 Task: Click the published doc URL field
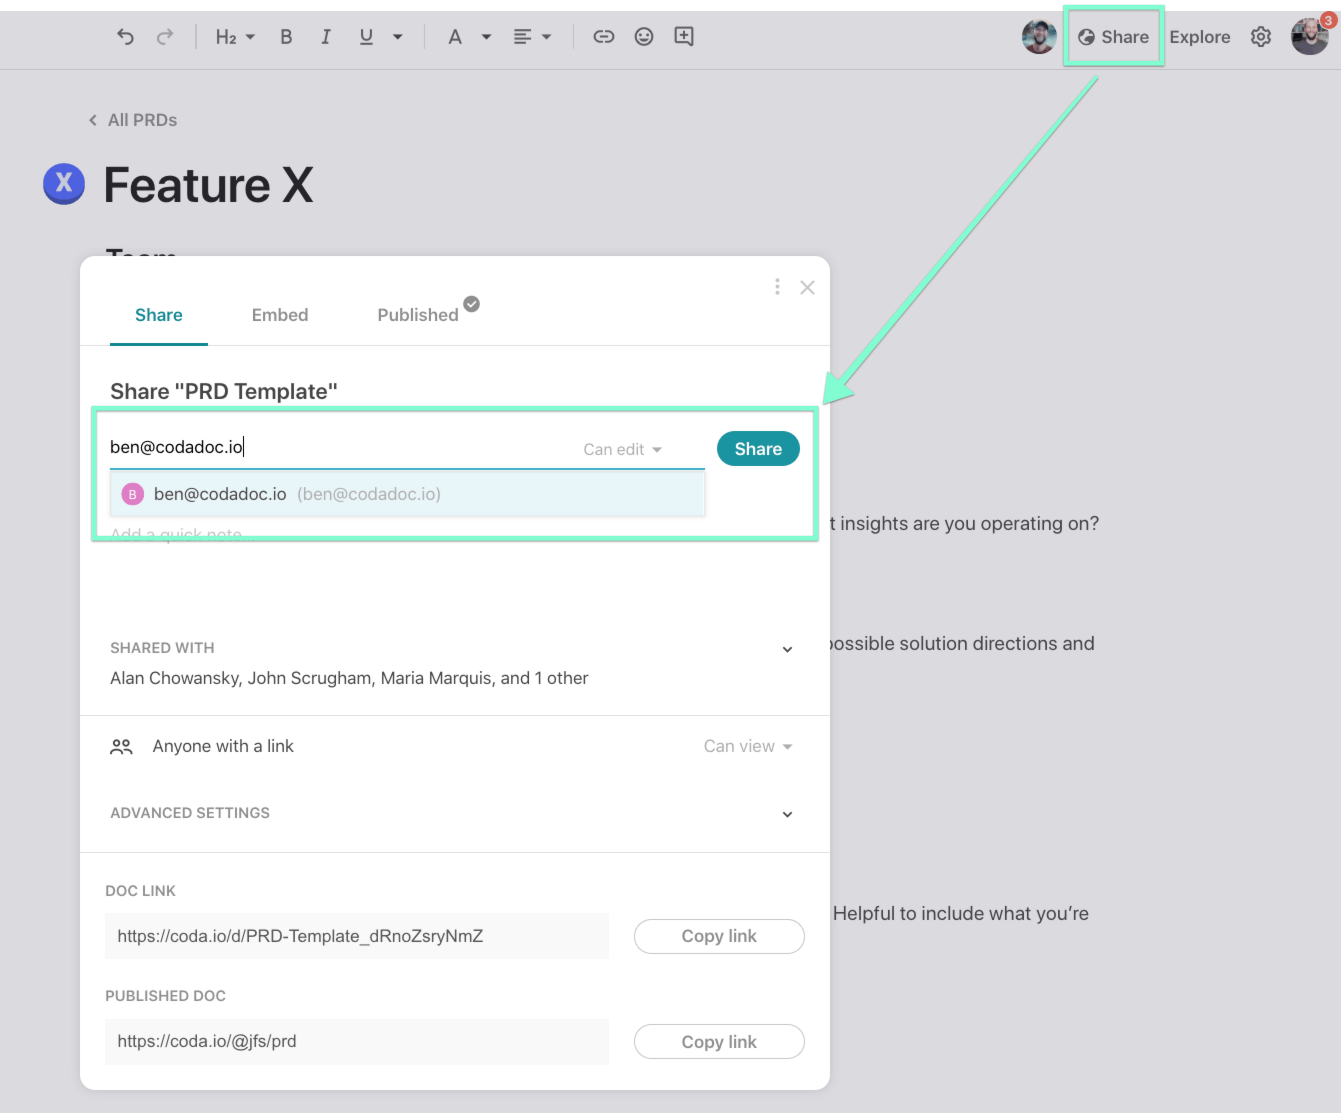357,1041
